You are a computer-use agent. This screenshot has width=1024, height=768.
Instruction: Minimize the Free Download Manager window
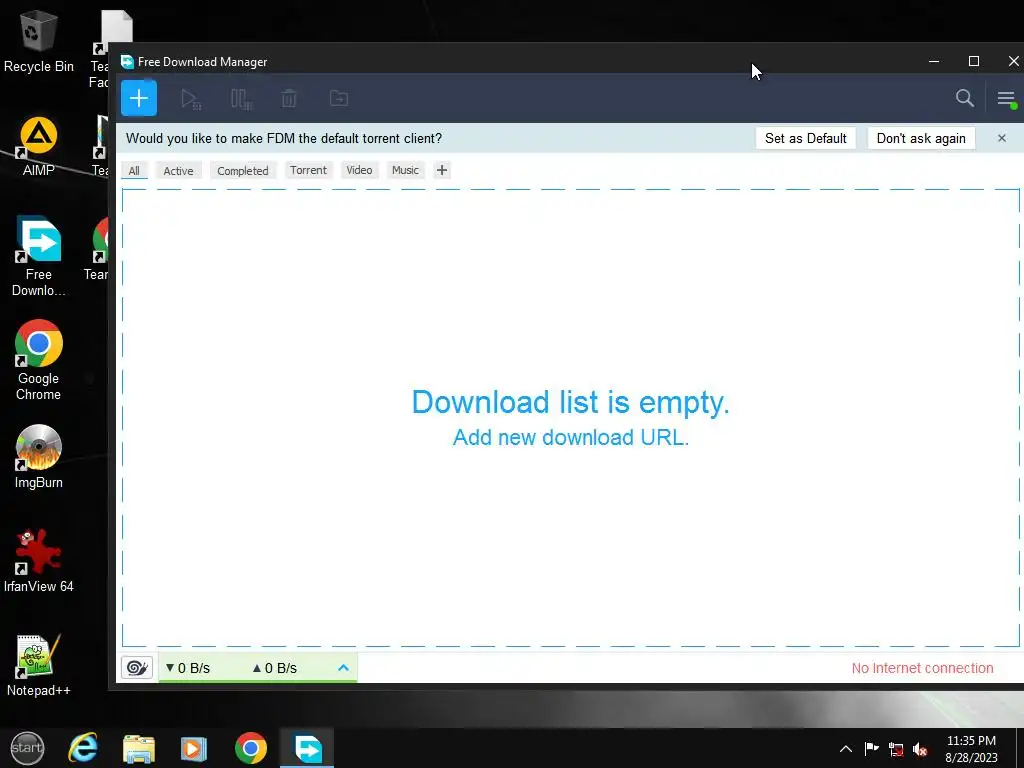(934, 61)
